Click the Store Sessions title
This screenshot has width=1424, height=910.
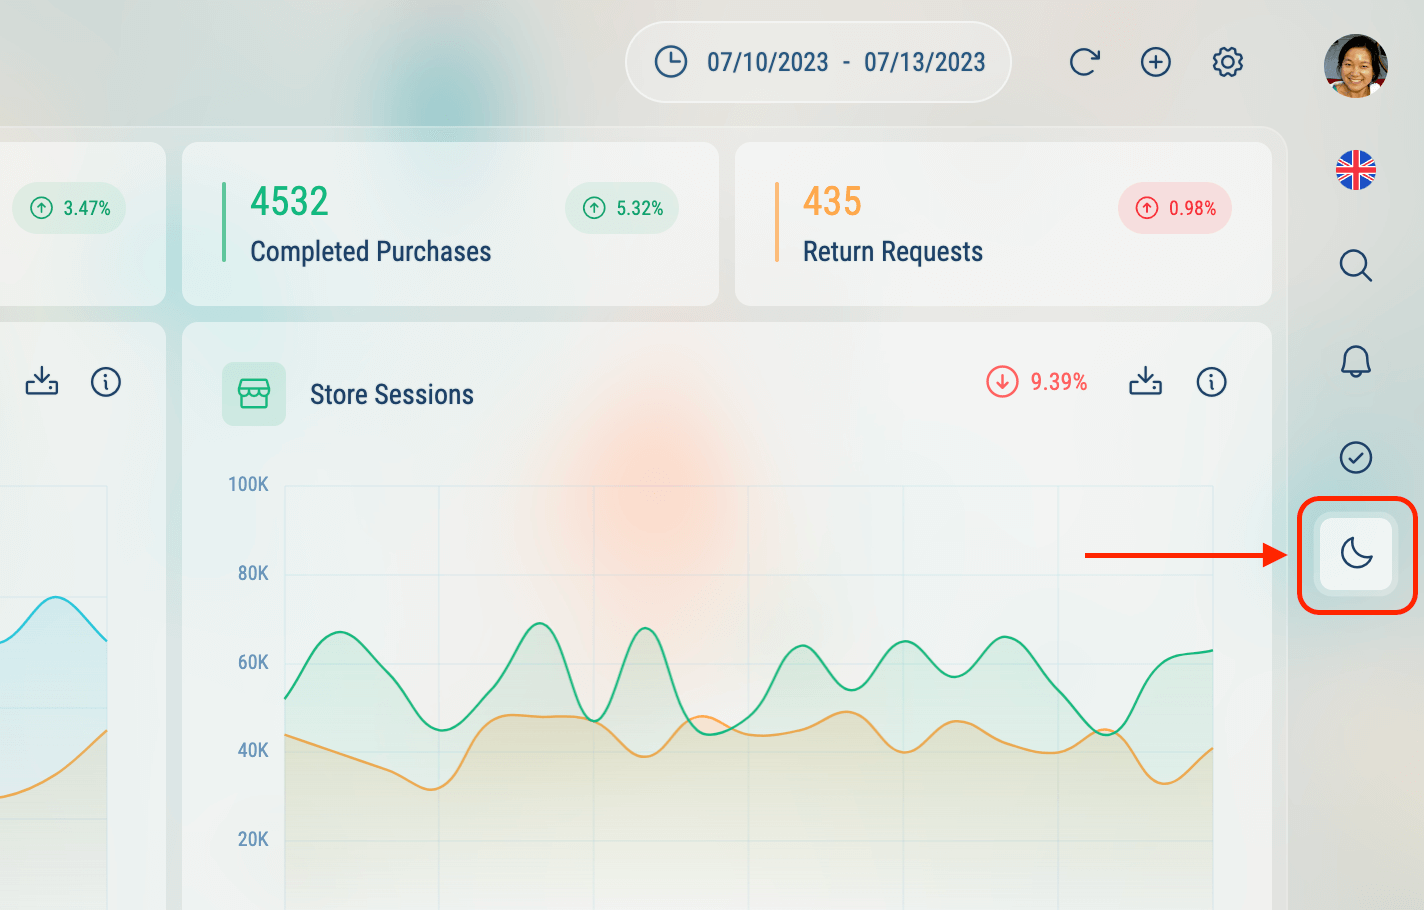point(392,394)
